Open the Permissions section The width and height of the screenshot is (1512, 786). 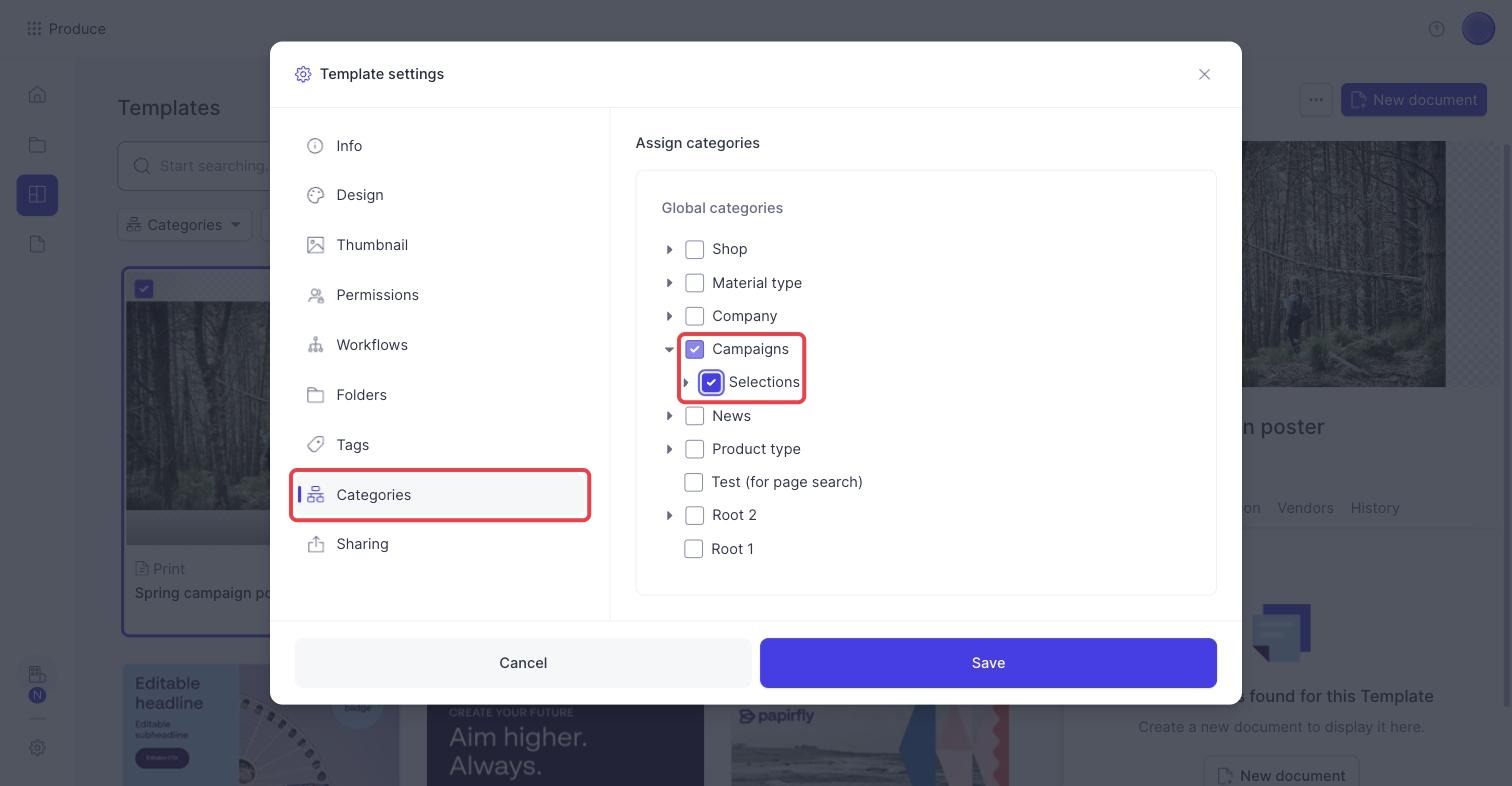point(440,295)
